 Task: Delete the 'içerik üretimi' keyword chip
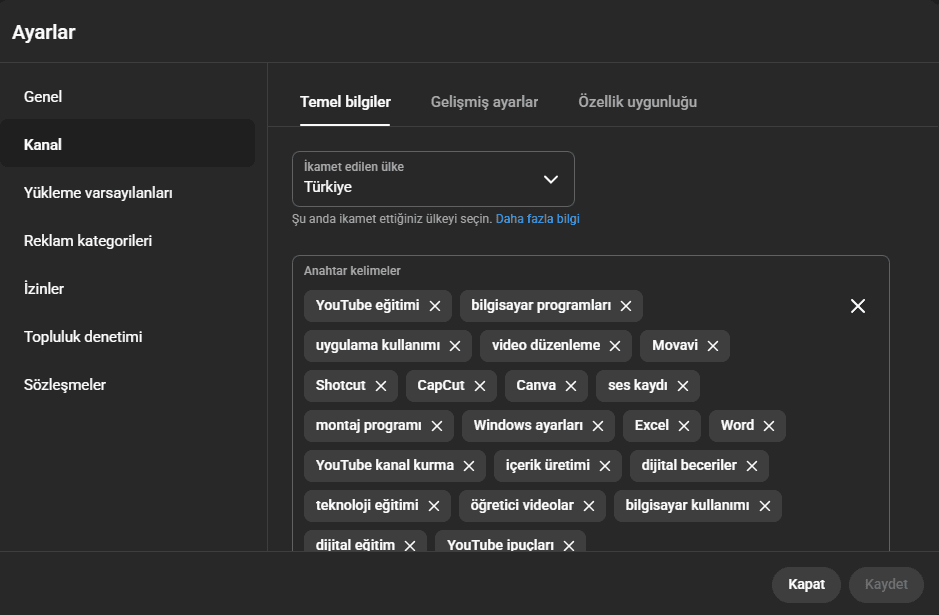pyautogui.click(x=605, y=466)
